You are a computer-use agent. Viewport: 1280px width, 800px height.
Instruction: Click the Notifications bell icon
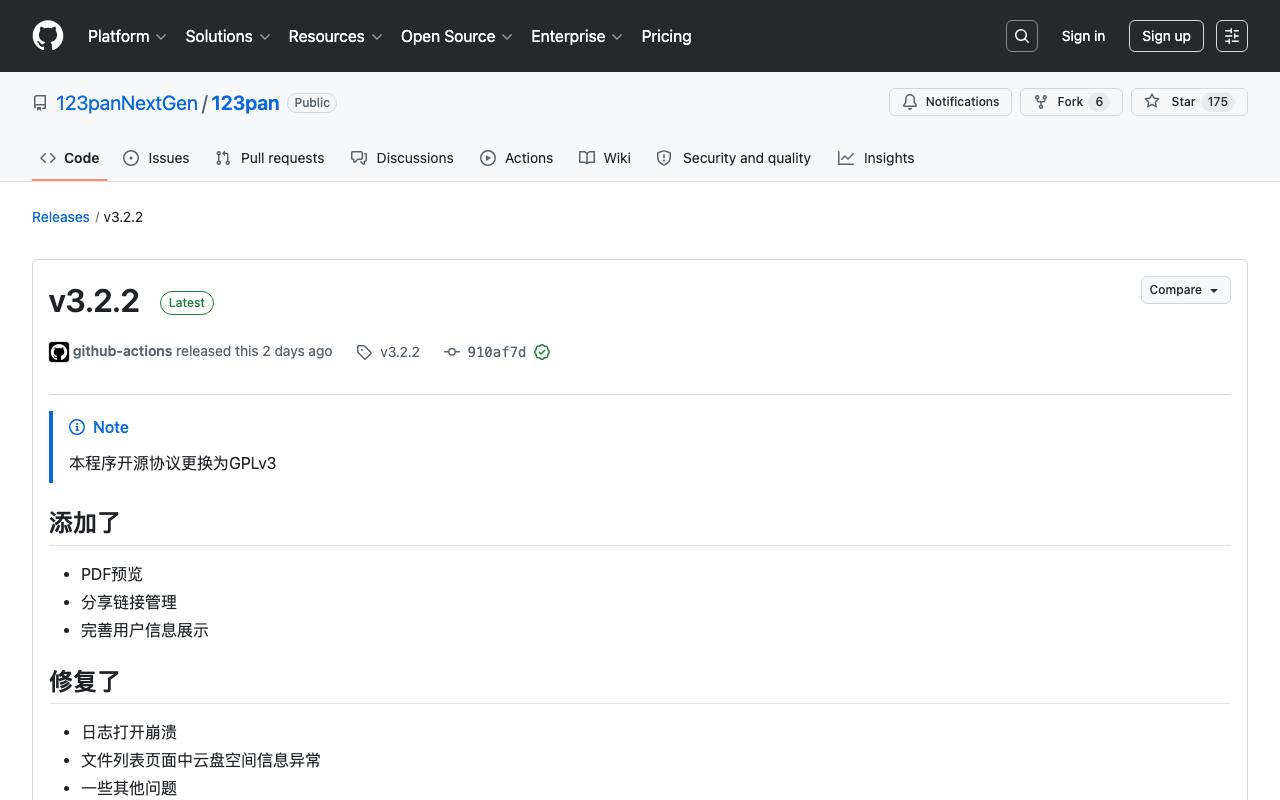pos(910,102)
